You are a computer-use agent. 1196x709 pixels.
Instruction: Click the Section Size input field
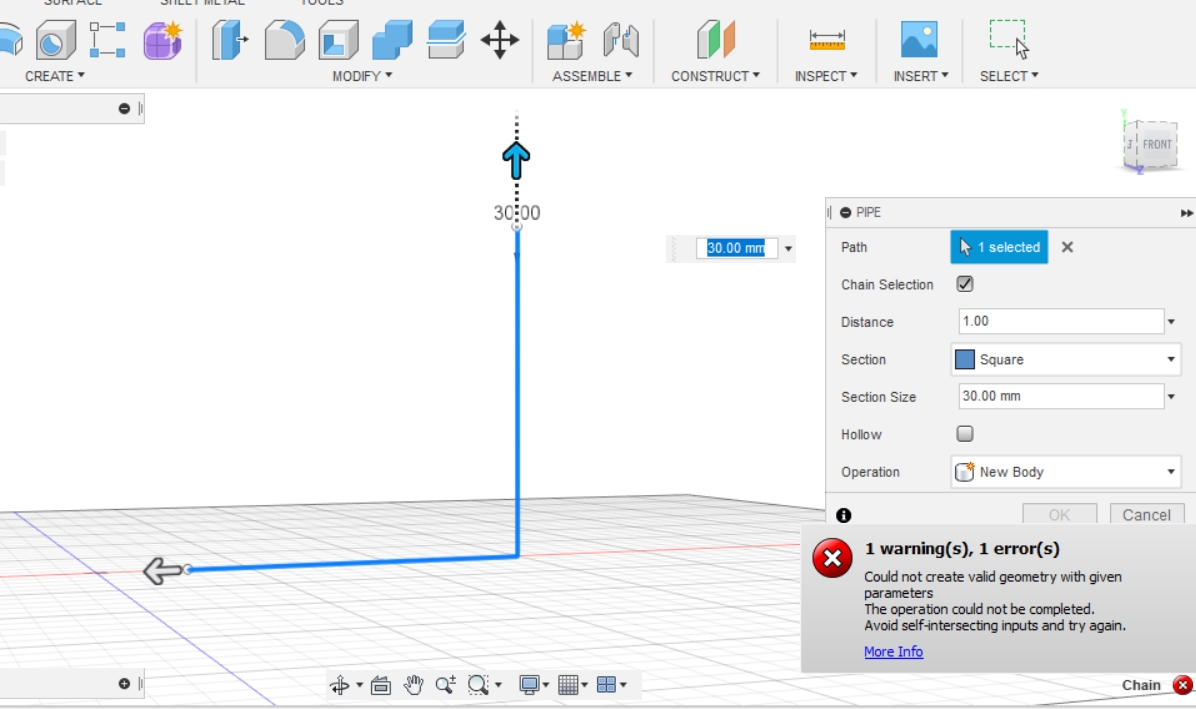pyautogui.click(x=1061, y=396)
